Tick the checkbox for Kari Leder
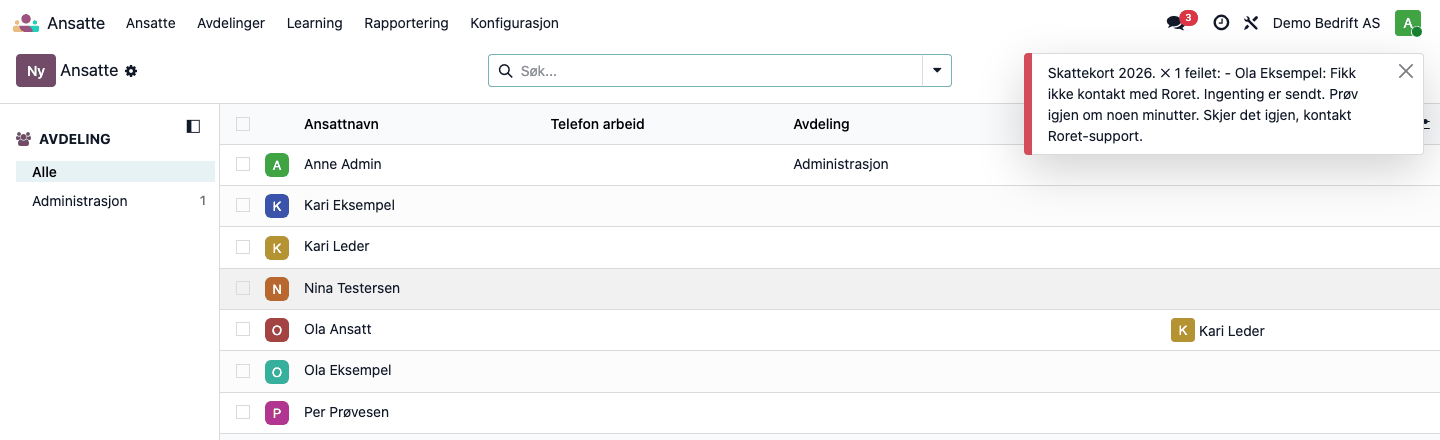This screenshot has width=1440, height=440. click(x=243, y=246)
